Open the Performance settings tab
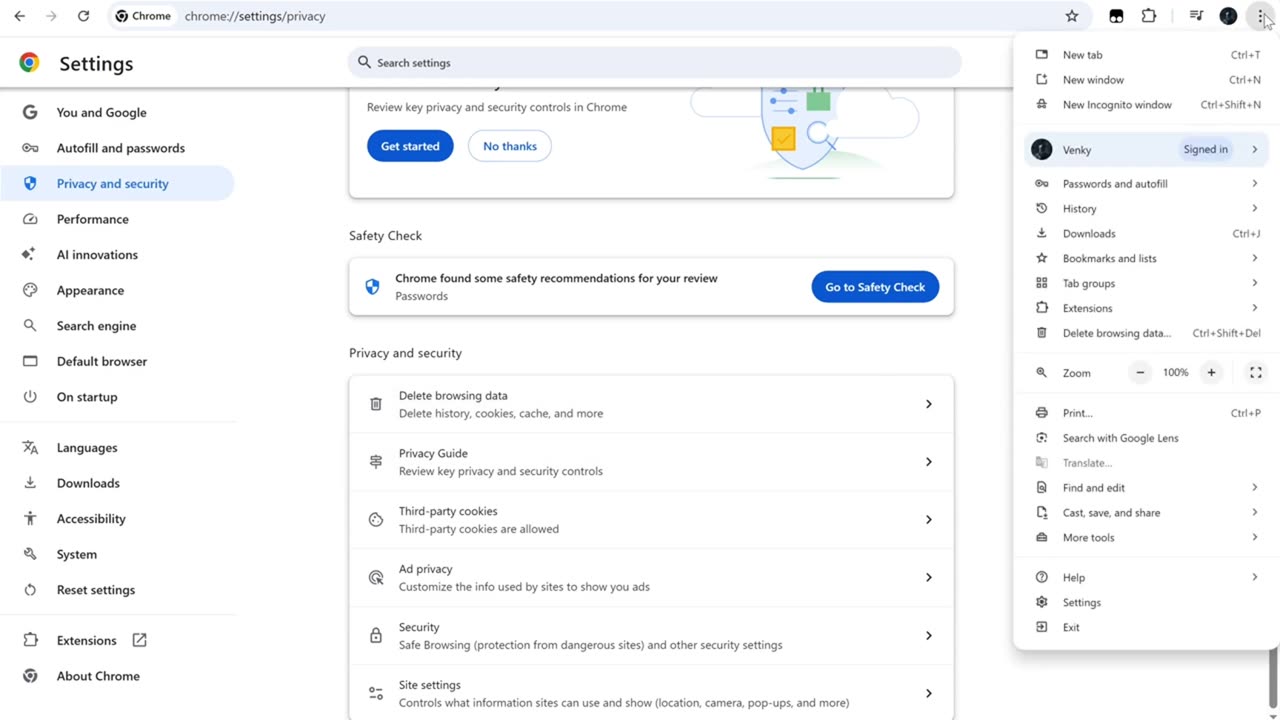The width and height of the screenshot is (1280, 720). click(x=92, y=219)
